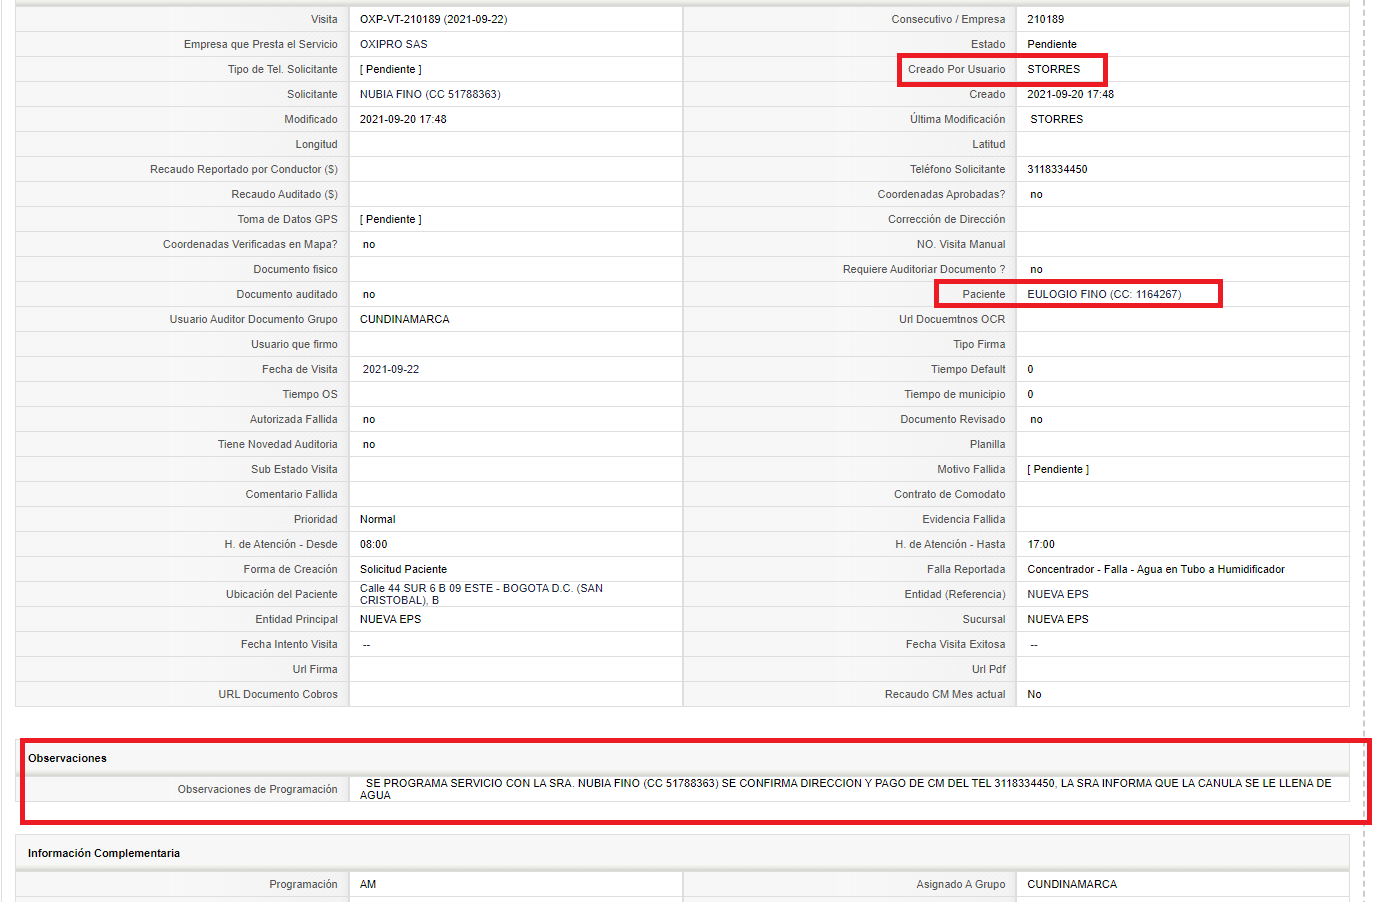
Task: Click Documento auditado value no
Action: [369, 294]
